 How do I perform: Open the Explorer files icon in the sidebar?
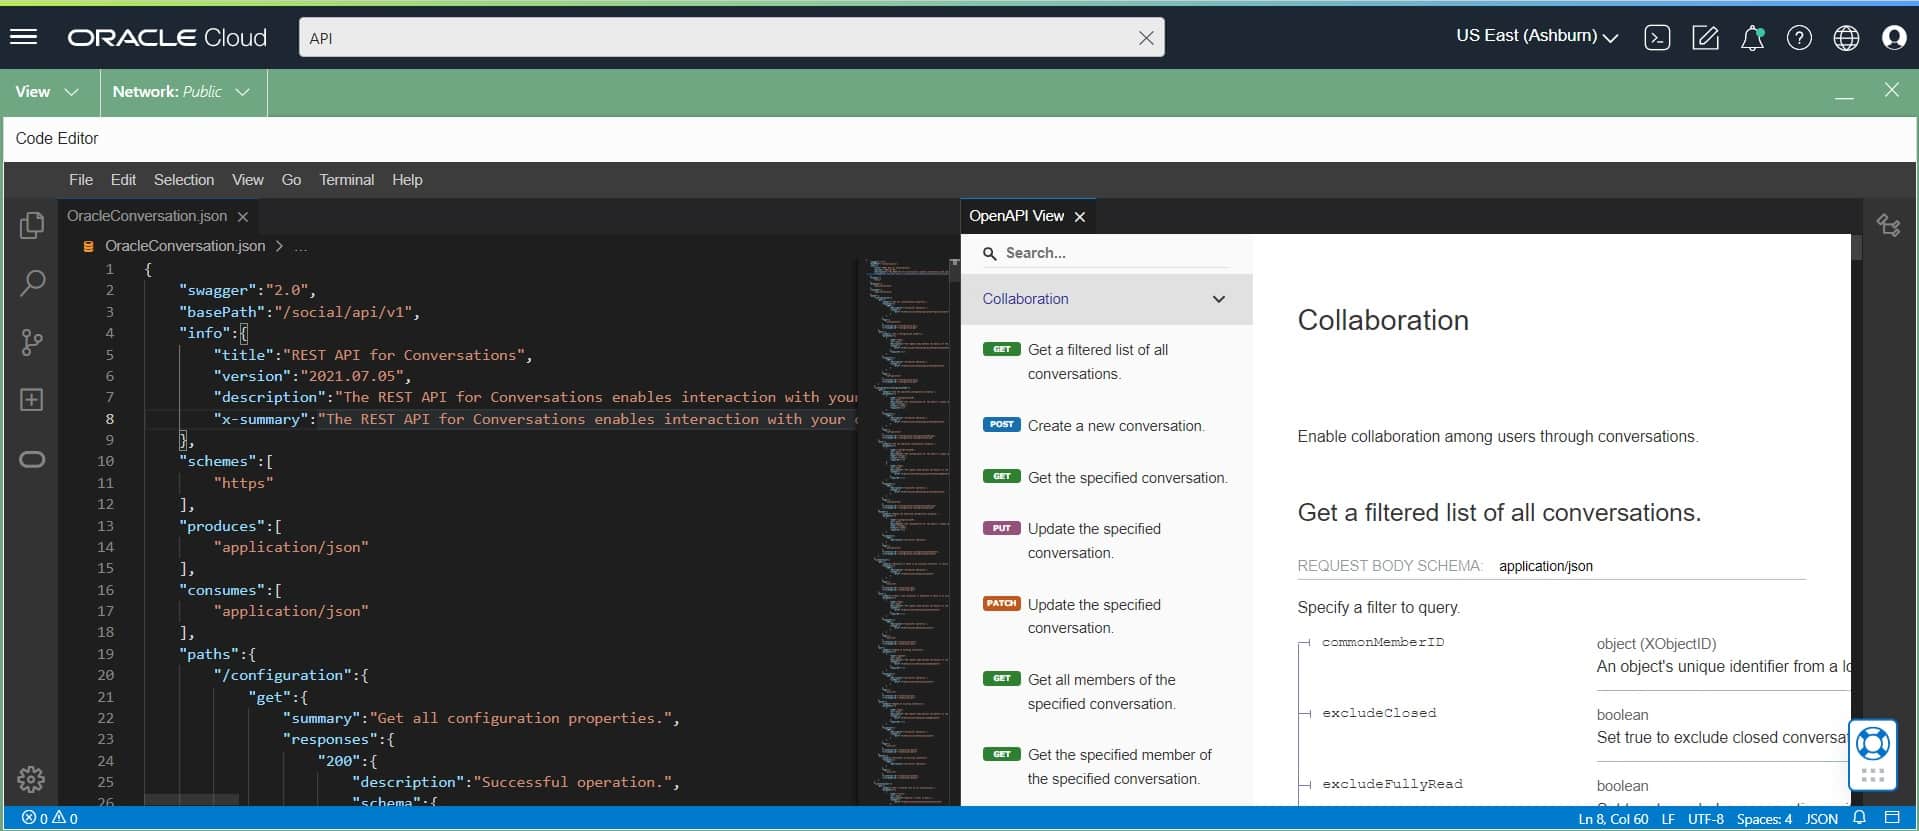coord(32,226)
